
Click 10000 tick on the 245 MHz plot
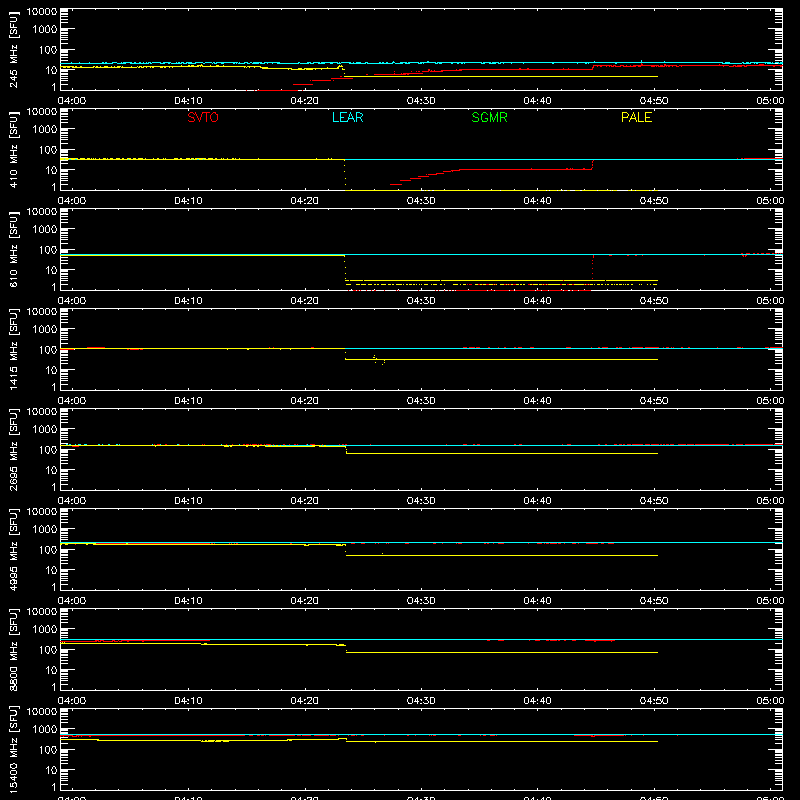[42, 12]
